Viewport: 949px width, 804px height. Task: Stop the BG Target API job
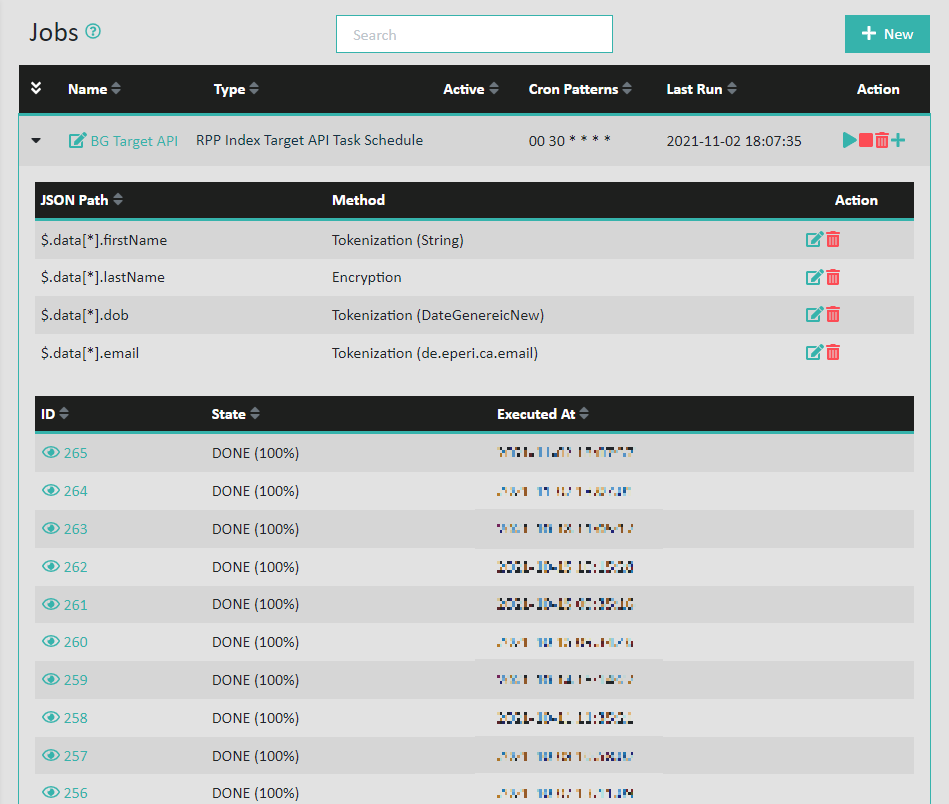pyautogui.click(x=866, y=140)
